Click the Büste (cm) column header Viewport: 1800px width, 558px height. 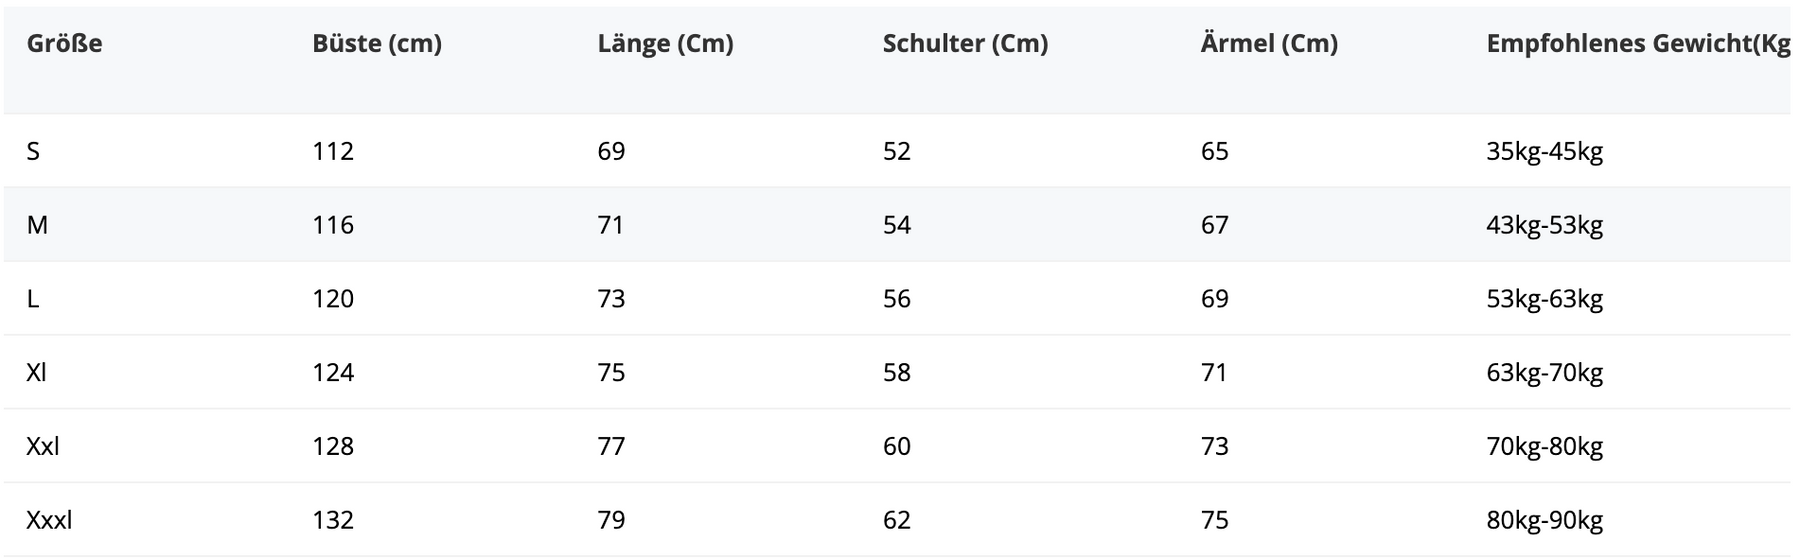tap(376, 44)
